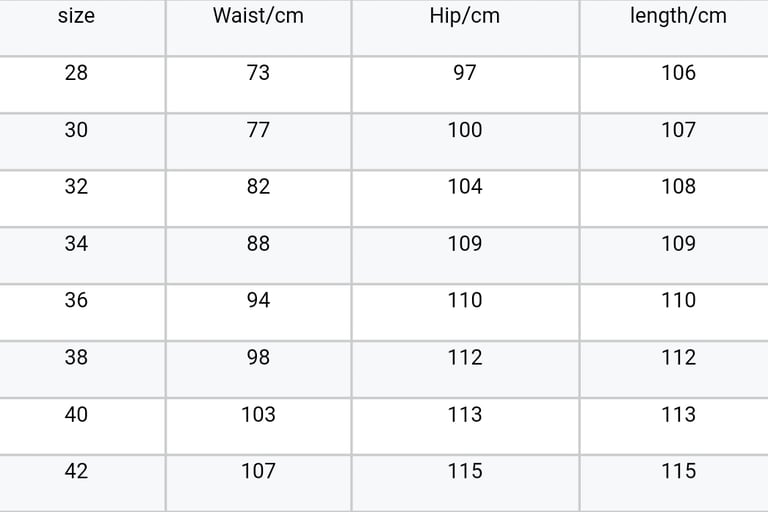
Task: Select length value 108 for size 32
Action: pyautogui.click(x=678, y=187)
